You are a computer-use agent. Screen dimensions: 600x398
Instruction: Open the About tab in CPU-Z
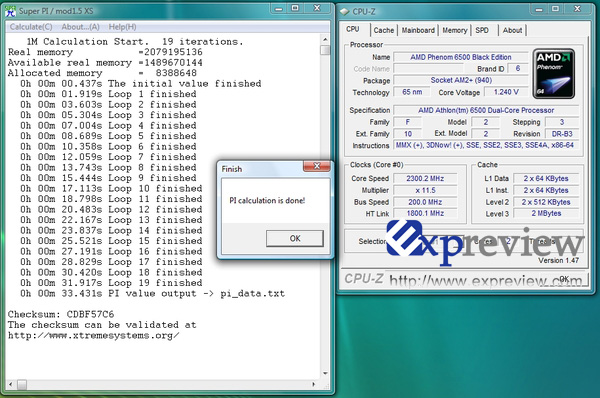pyautogui.click(x=512, y=30)
